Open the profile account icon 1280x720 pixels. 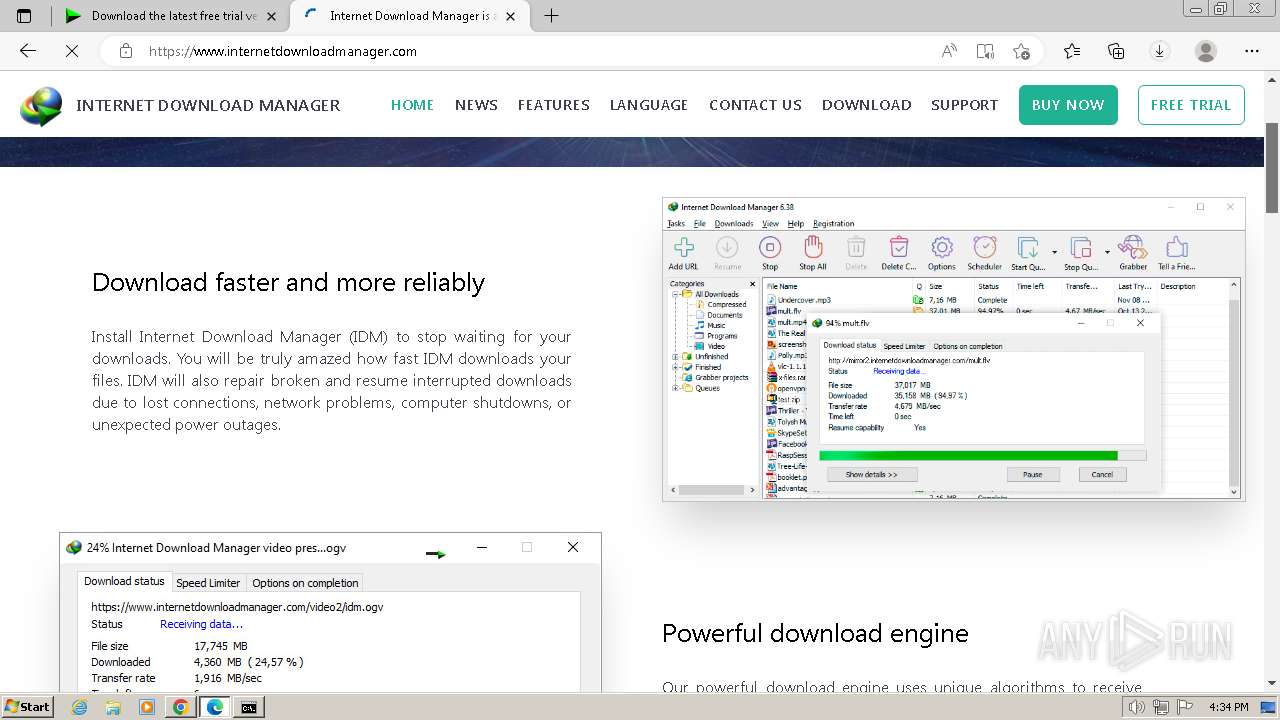pyautogui.click(x=1206, y=51)
